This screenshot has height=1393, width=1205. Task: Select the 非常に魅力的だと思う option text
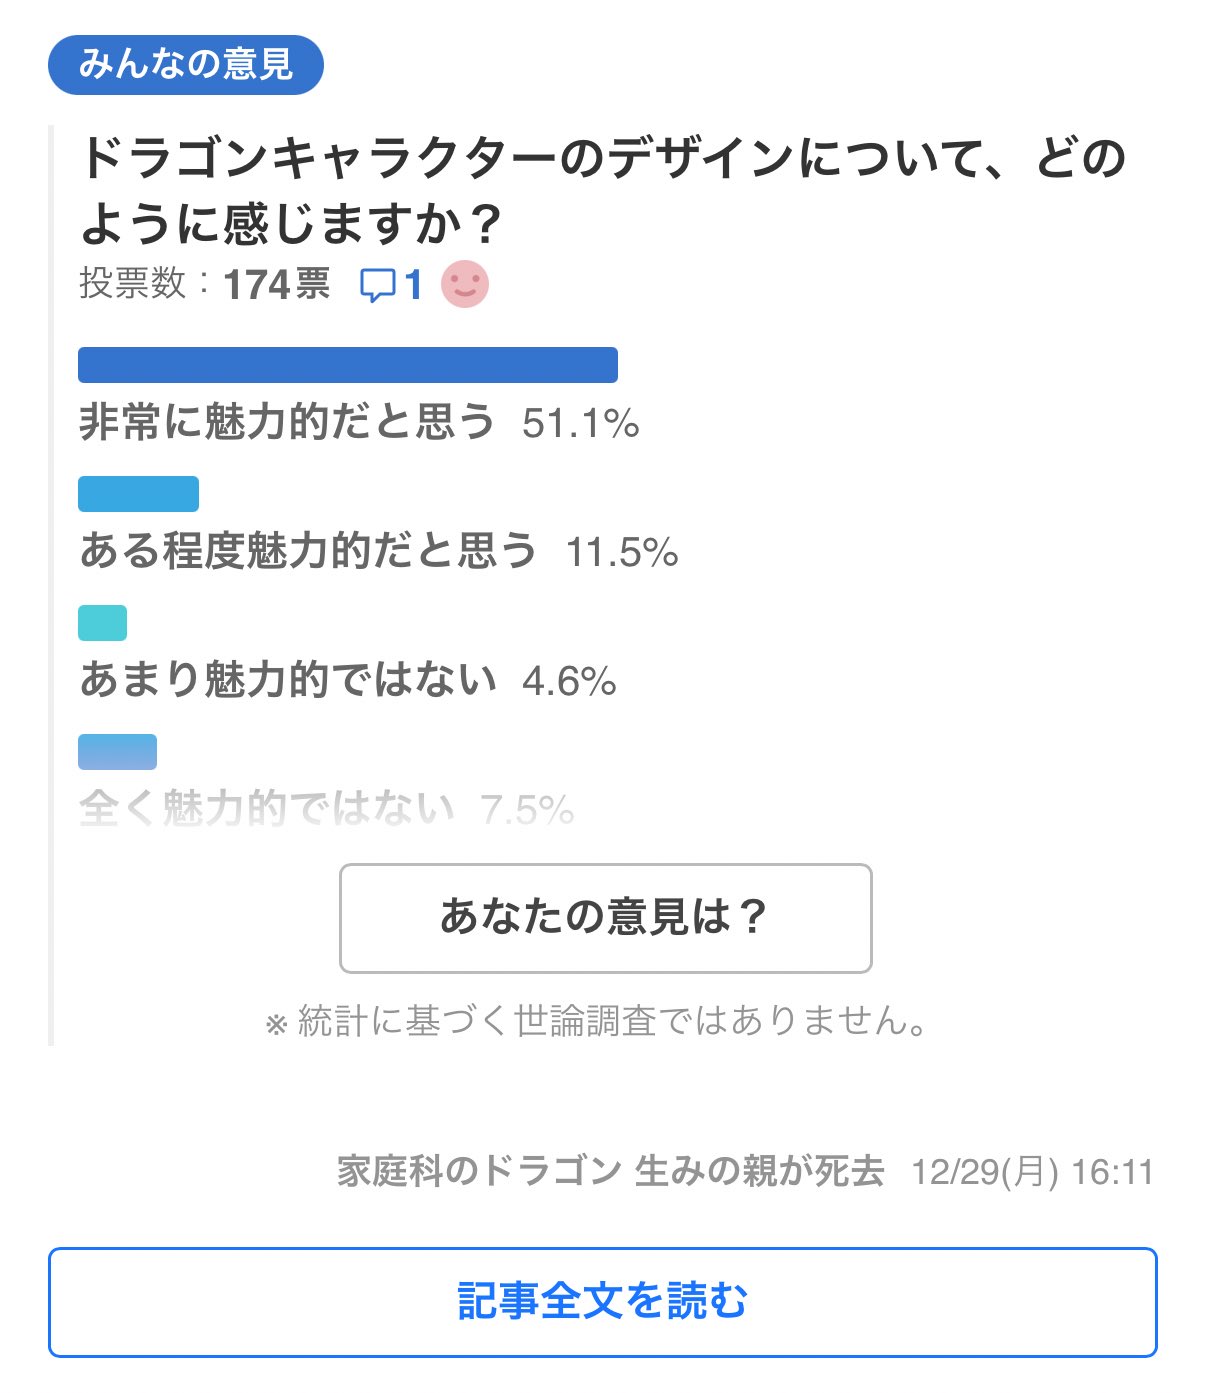287,422
